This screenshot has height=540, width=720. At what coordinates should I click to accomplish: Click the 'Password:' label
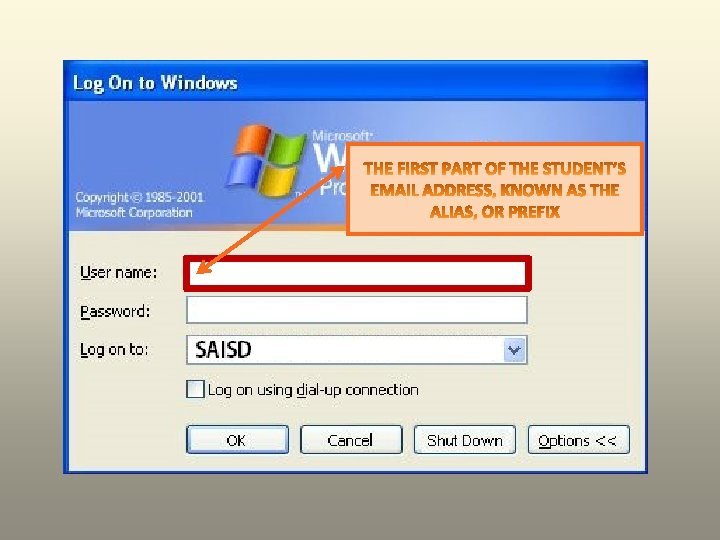115,311
